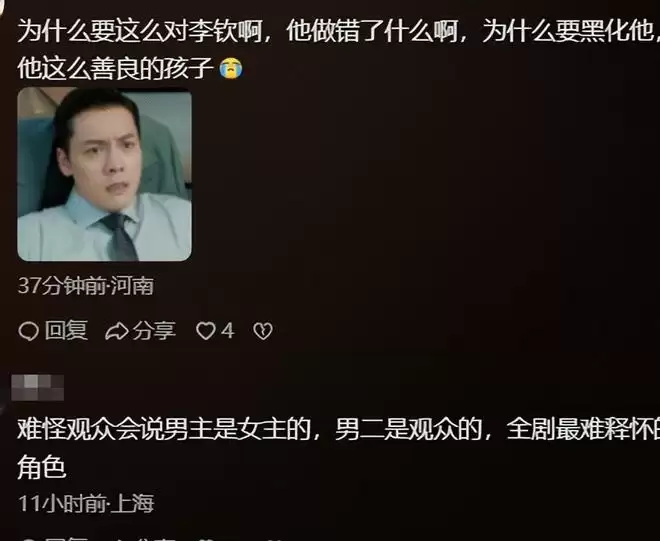660x541 pixels.
Task: Click the 11小时前·上海 timestamp
Action: (x=86, y=503)
